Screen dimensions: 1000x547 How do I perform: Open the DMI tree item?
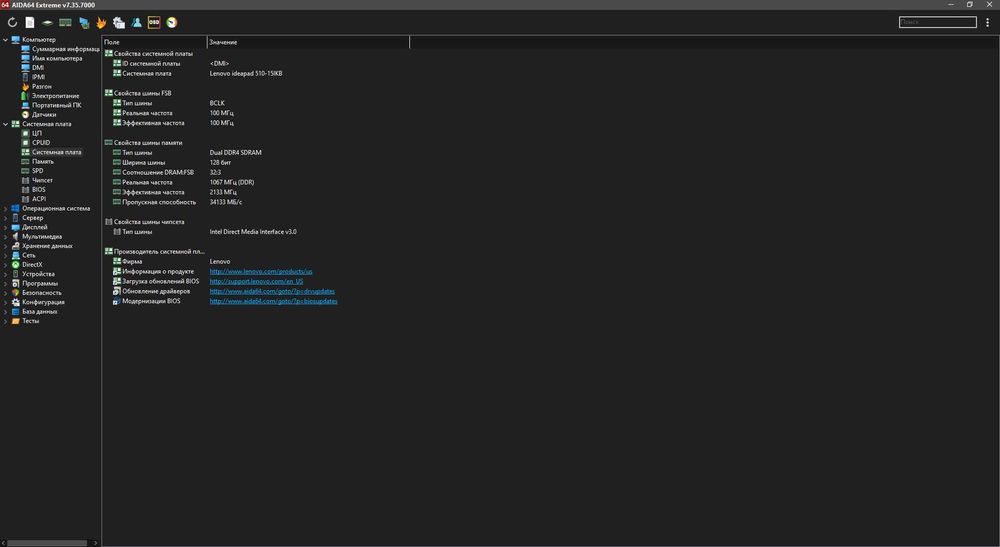click(38, 68)
